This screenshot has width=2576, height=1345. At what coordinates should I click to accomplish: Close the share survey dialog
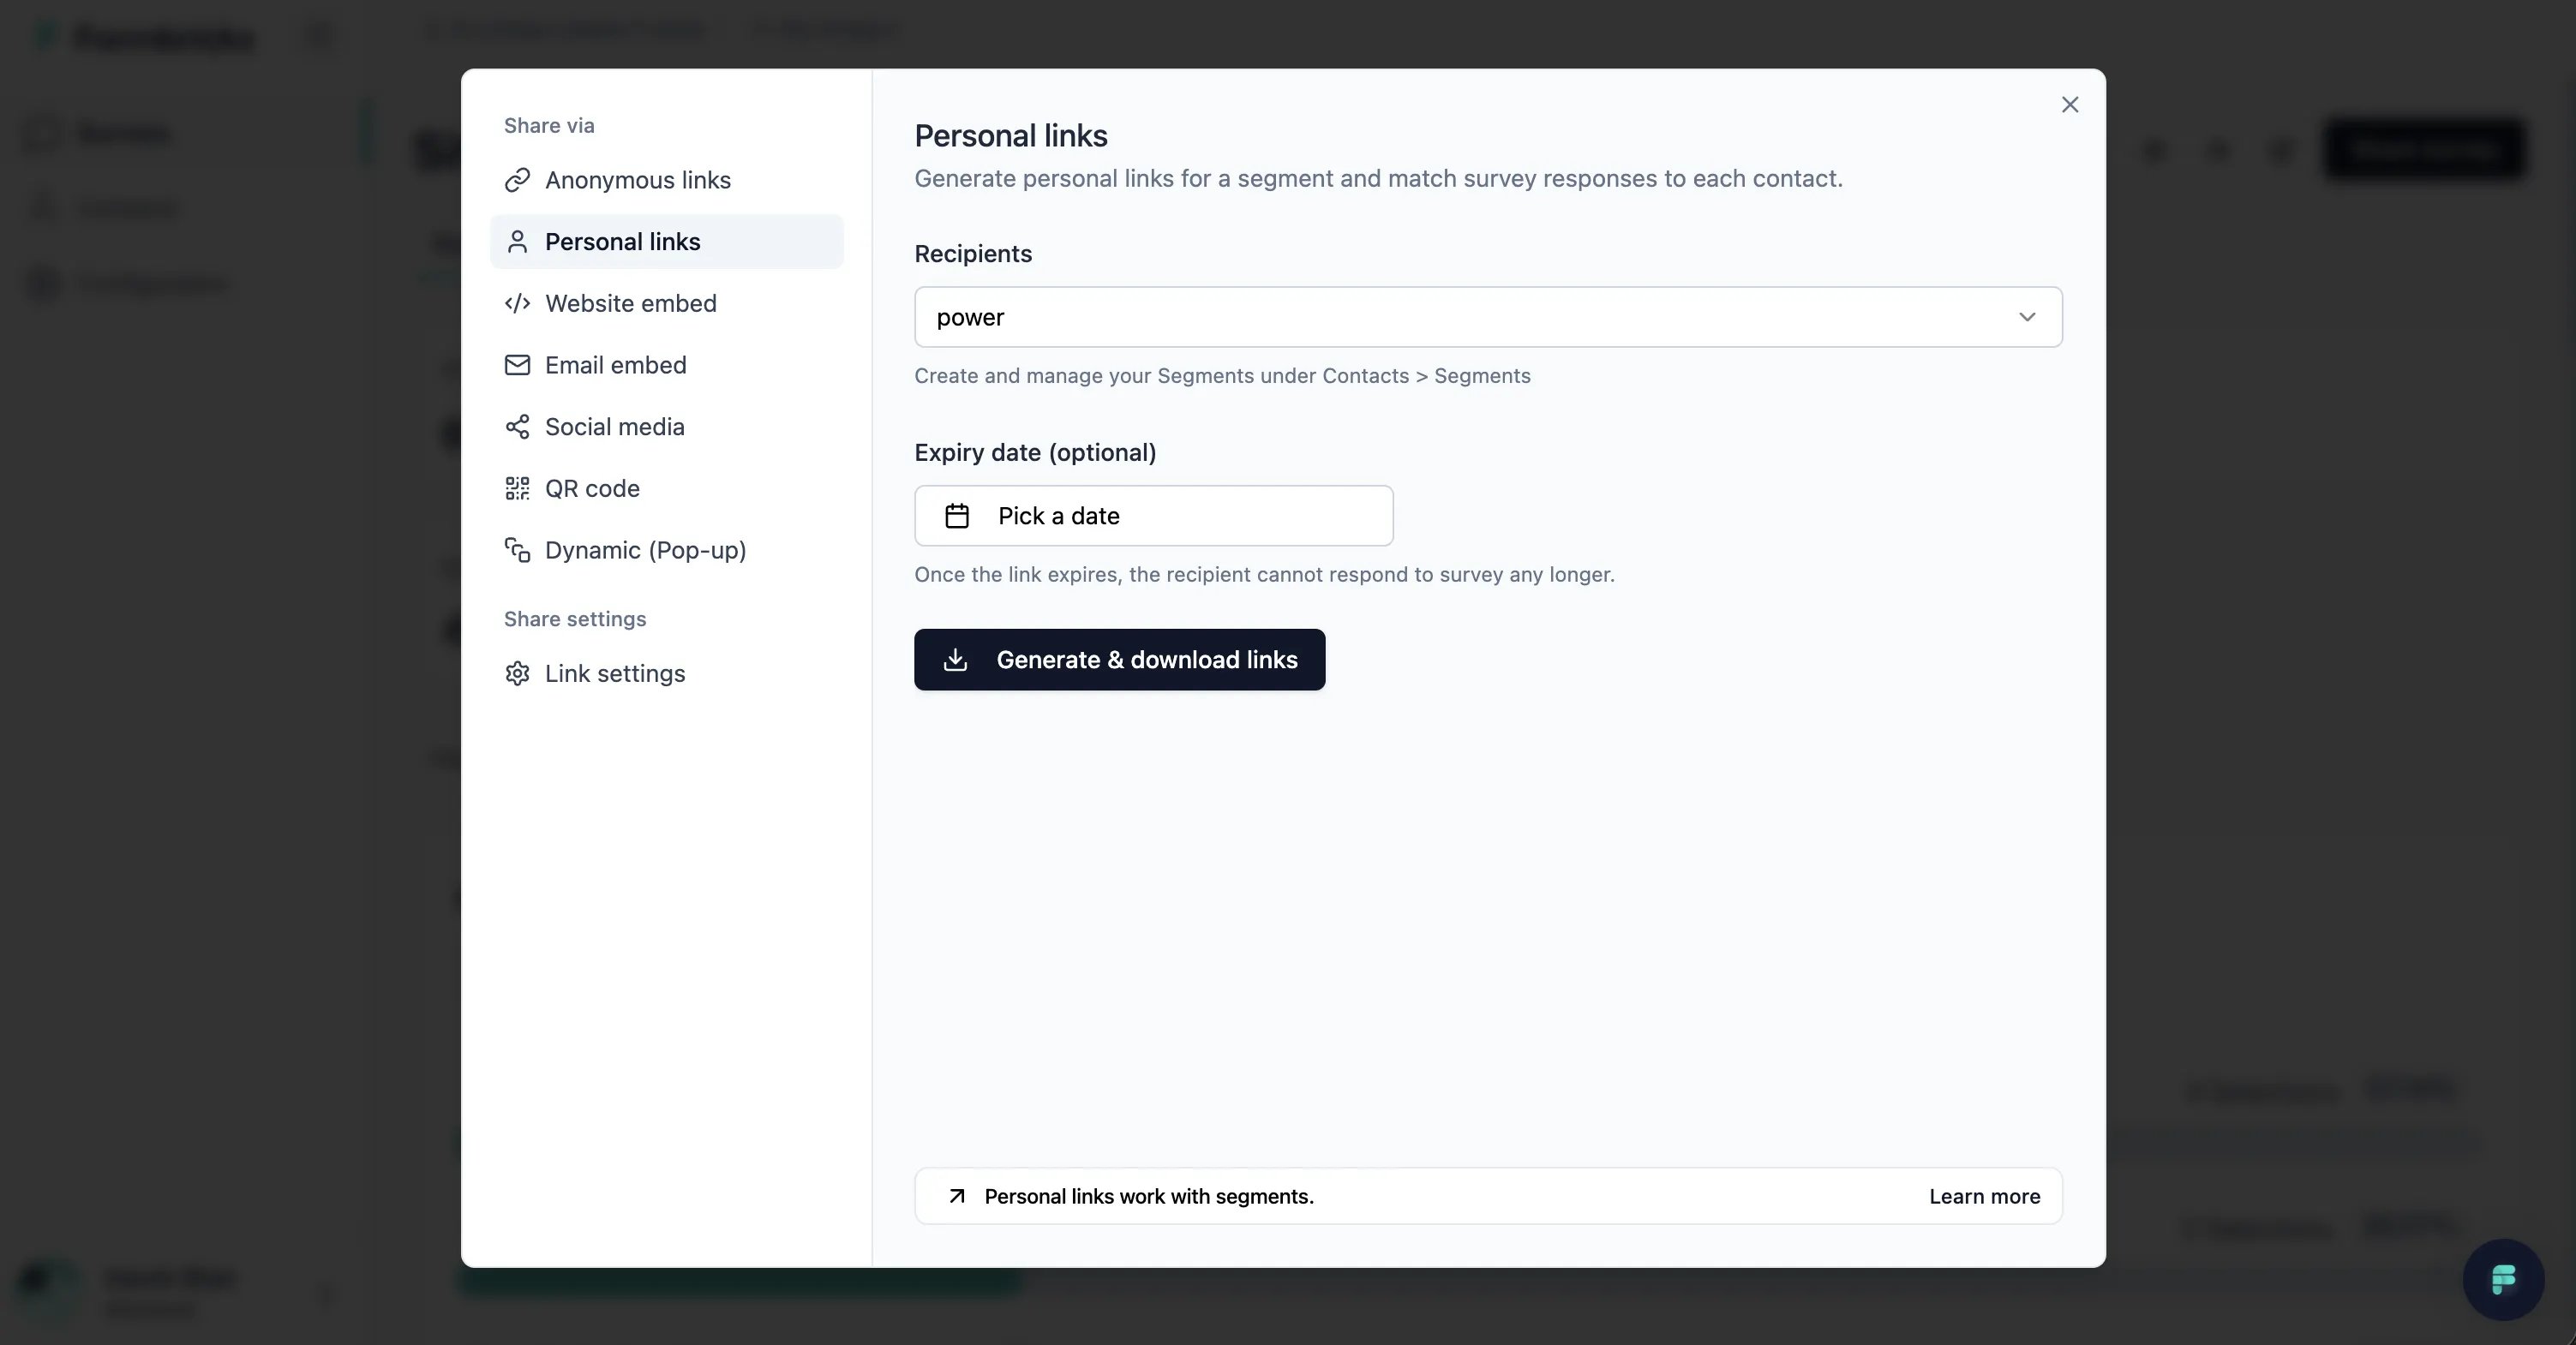[2070, 105]
